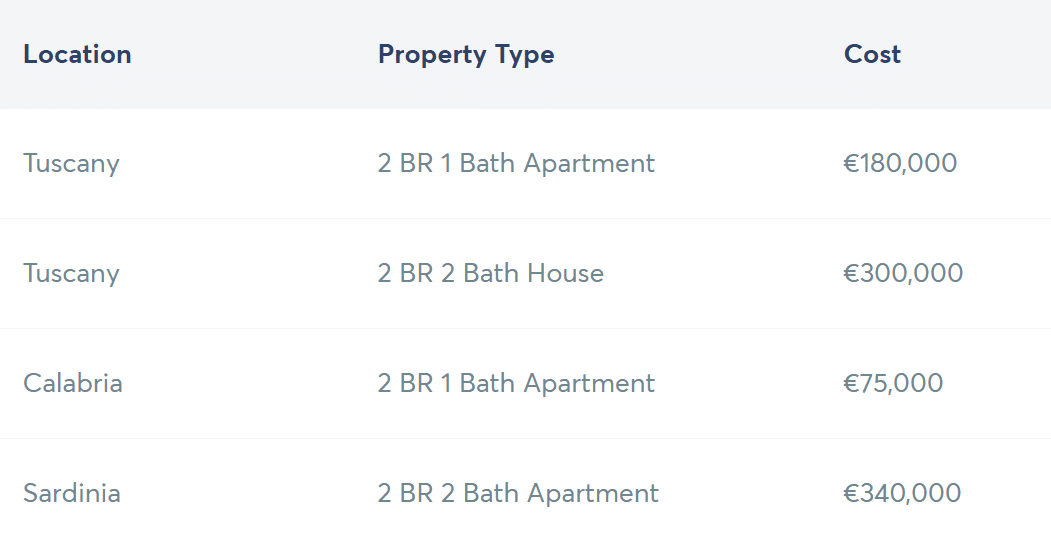Select Tuscany in the second row
The width and height of the screenshot is (1051, 539).
71,274
